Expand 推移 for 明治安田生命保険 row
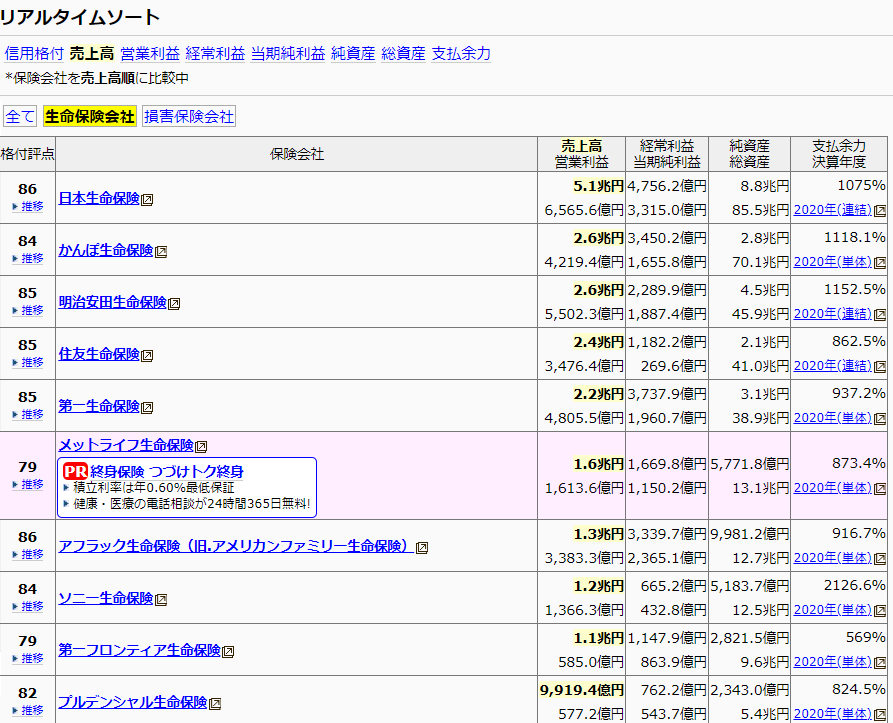Viewport: 893px width, 723px height. [x=28, y=310]
